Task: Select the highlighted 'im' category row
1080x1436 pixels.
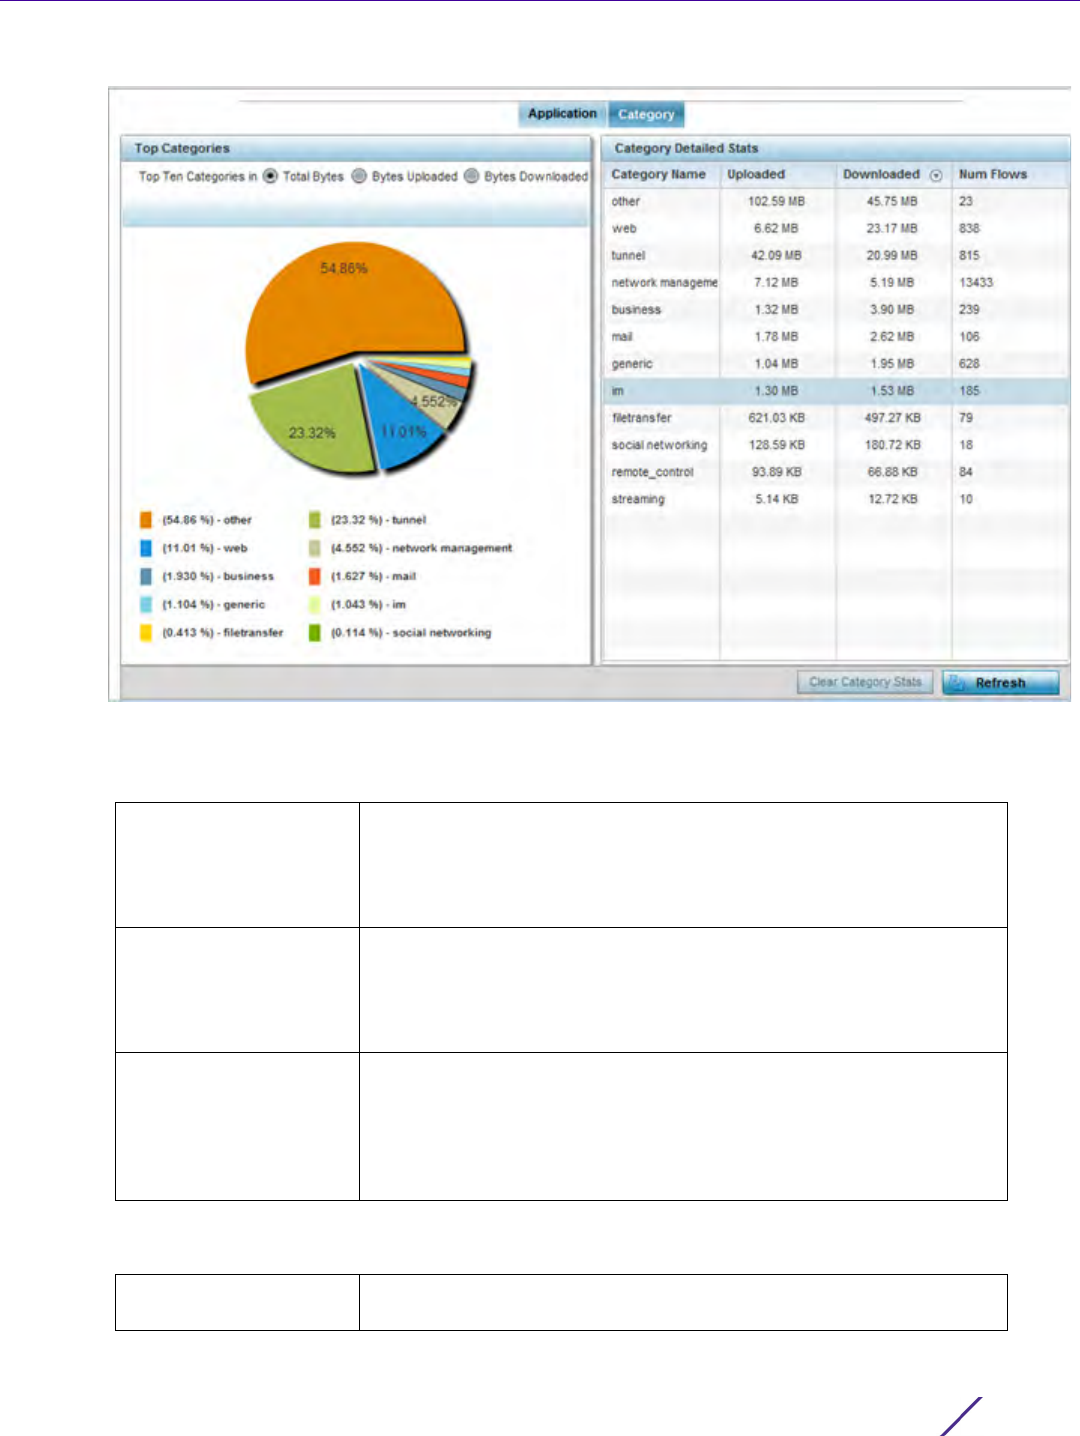Action: coord(836,390)
